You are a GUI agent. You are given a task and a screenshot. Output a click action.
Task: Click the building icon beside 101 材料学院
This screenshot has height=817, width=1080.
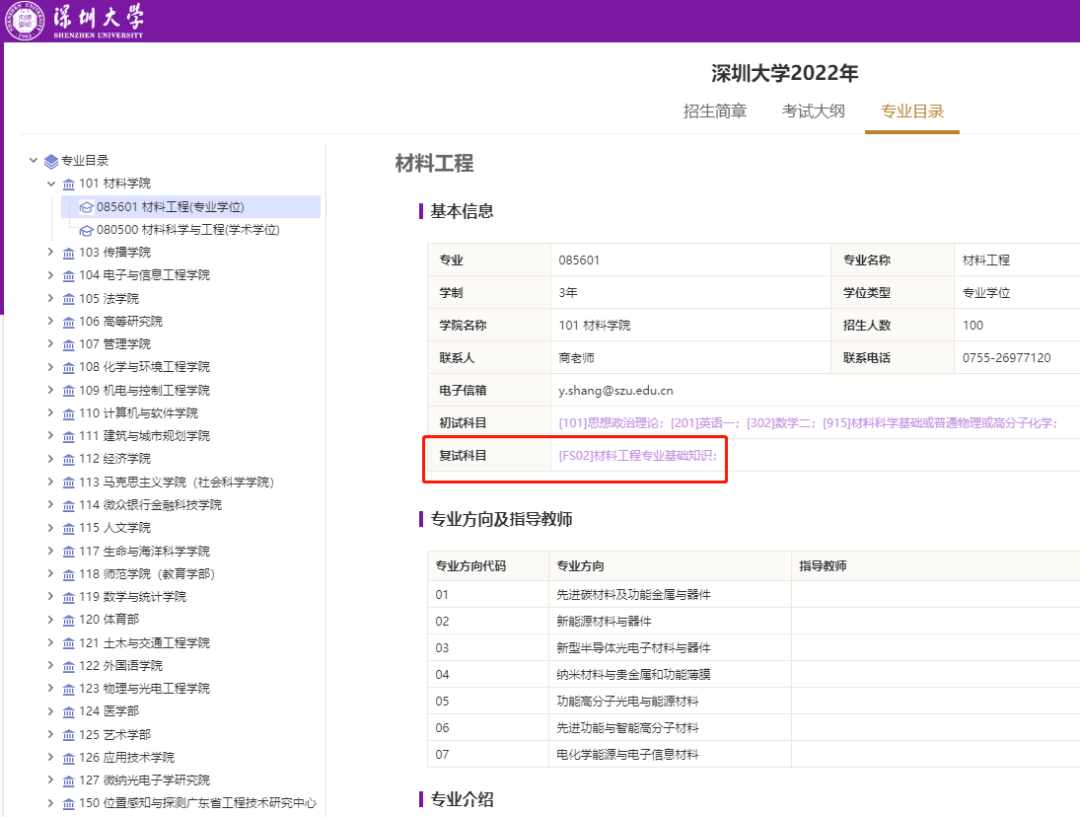coord(69,184)
